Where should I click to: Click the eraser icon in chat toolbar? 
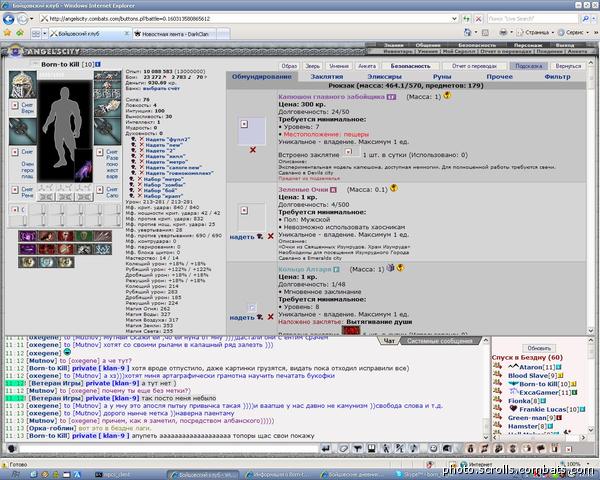(x=343, y=448)
